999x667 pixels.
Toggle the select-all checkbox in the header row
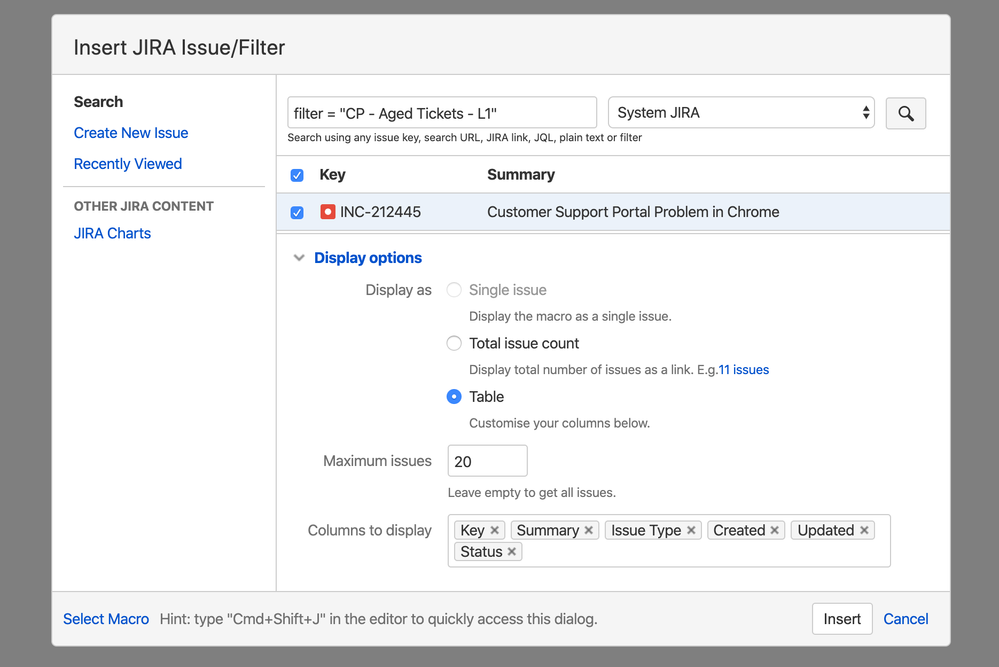(297, 175)
